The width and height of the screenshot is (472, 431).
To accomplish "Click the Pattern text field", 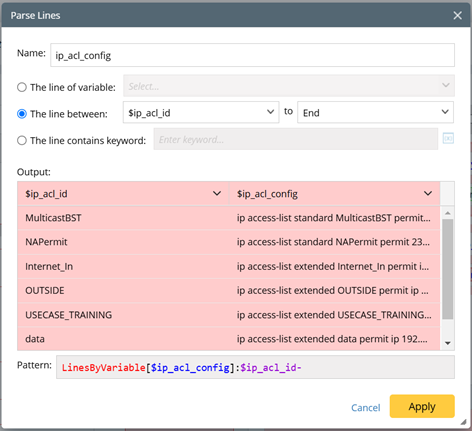I will click(255, 367).
